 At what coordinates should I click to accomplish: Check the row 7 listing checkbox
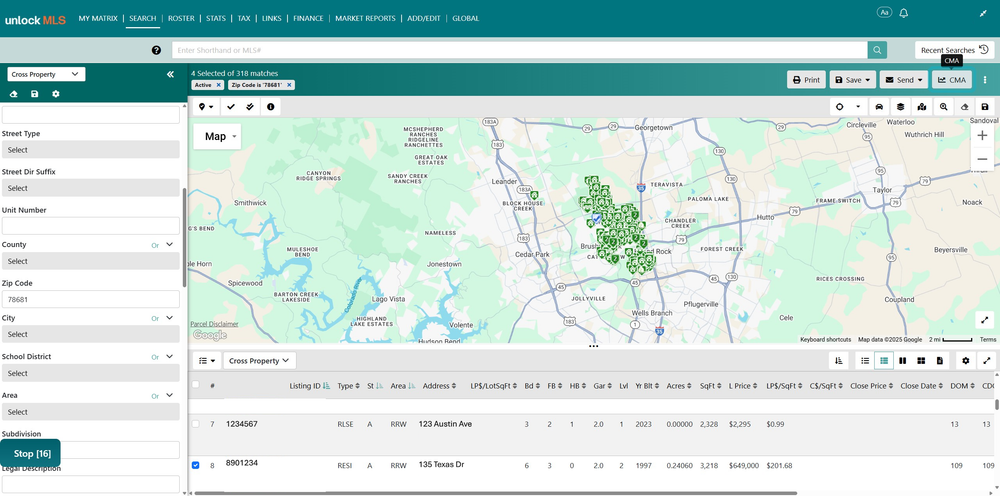(x=196, y=424)
